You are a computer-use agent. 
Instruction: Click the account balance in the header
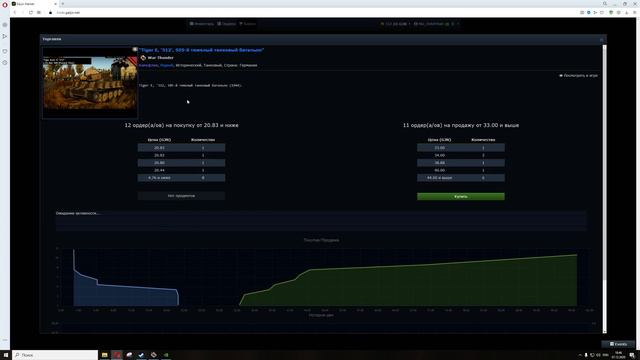(395, 24)
